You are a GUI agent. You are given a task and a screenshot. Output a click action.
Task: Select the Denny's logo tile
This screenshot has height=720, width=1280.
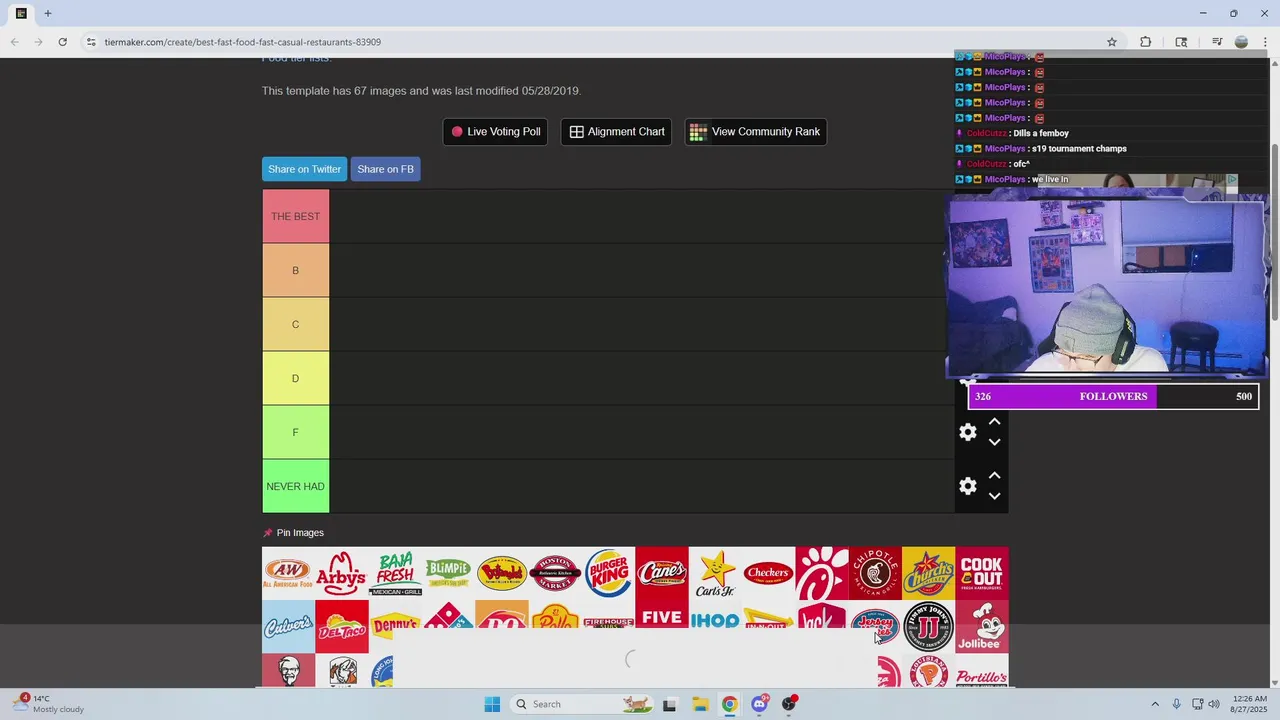pos(395,622)
